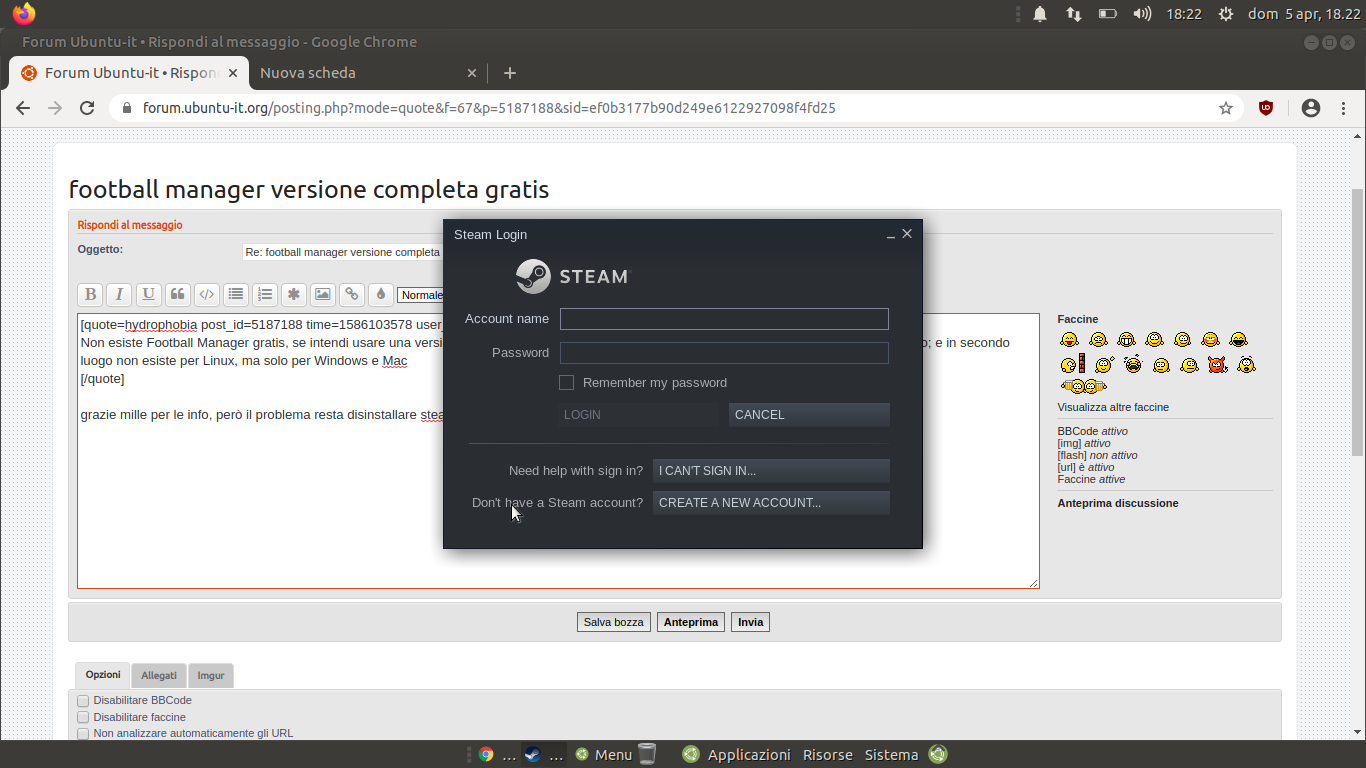Open the Chrome three-dot menu
Viewport: 1366px width, 768px height.
[1344, 108]
